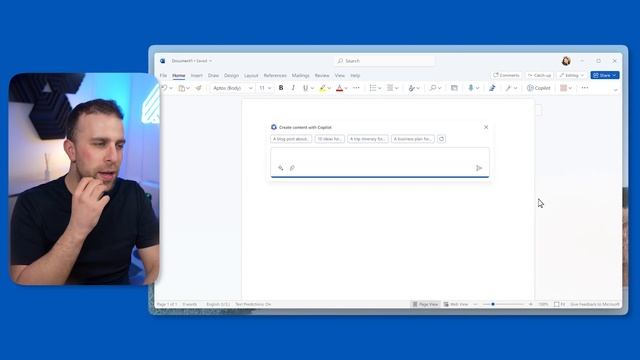Expand the underline style arrow

point(312,88)
